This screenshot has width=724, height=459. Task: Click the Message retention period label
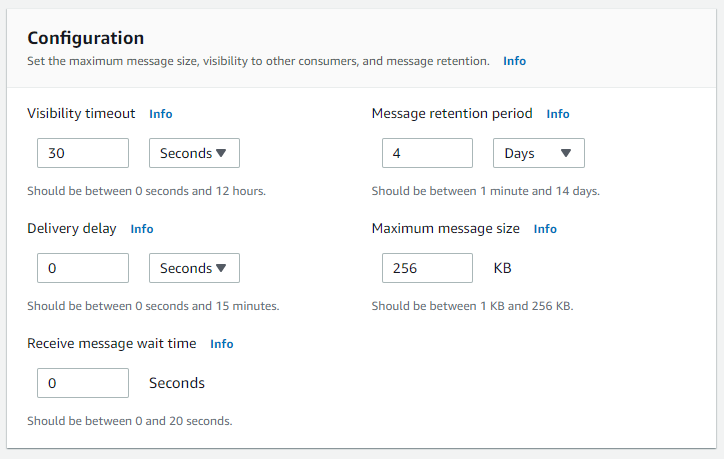452,114
